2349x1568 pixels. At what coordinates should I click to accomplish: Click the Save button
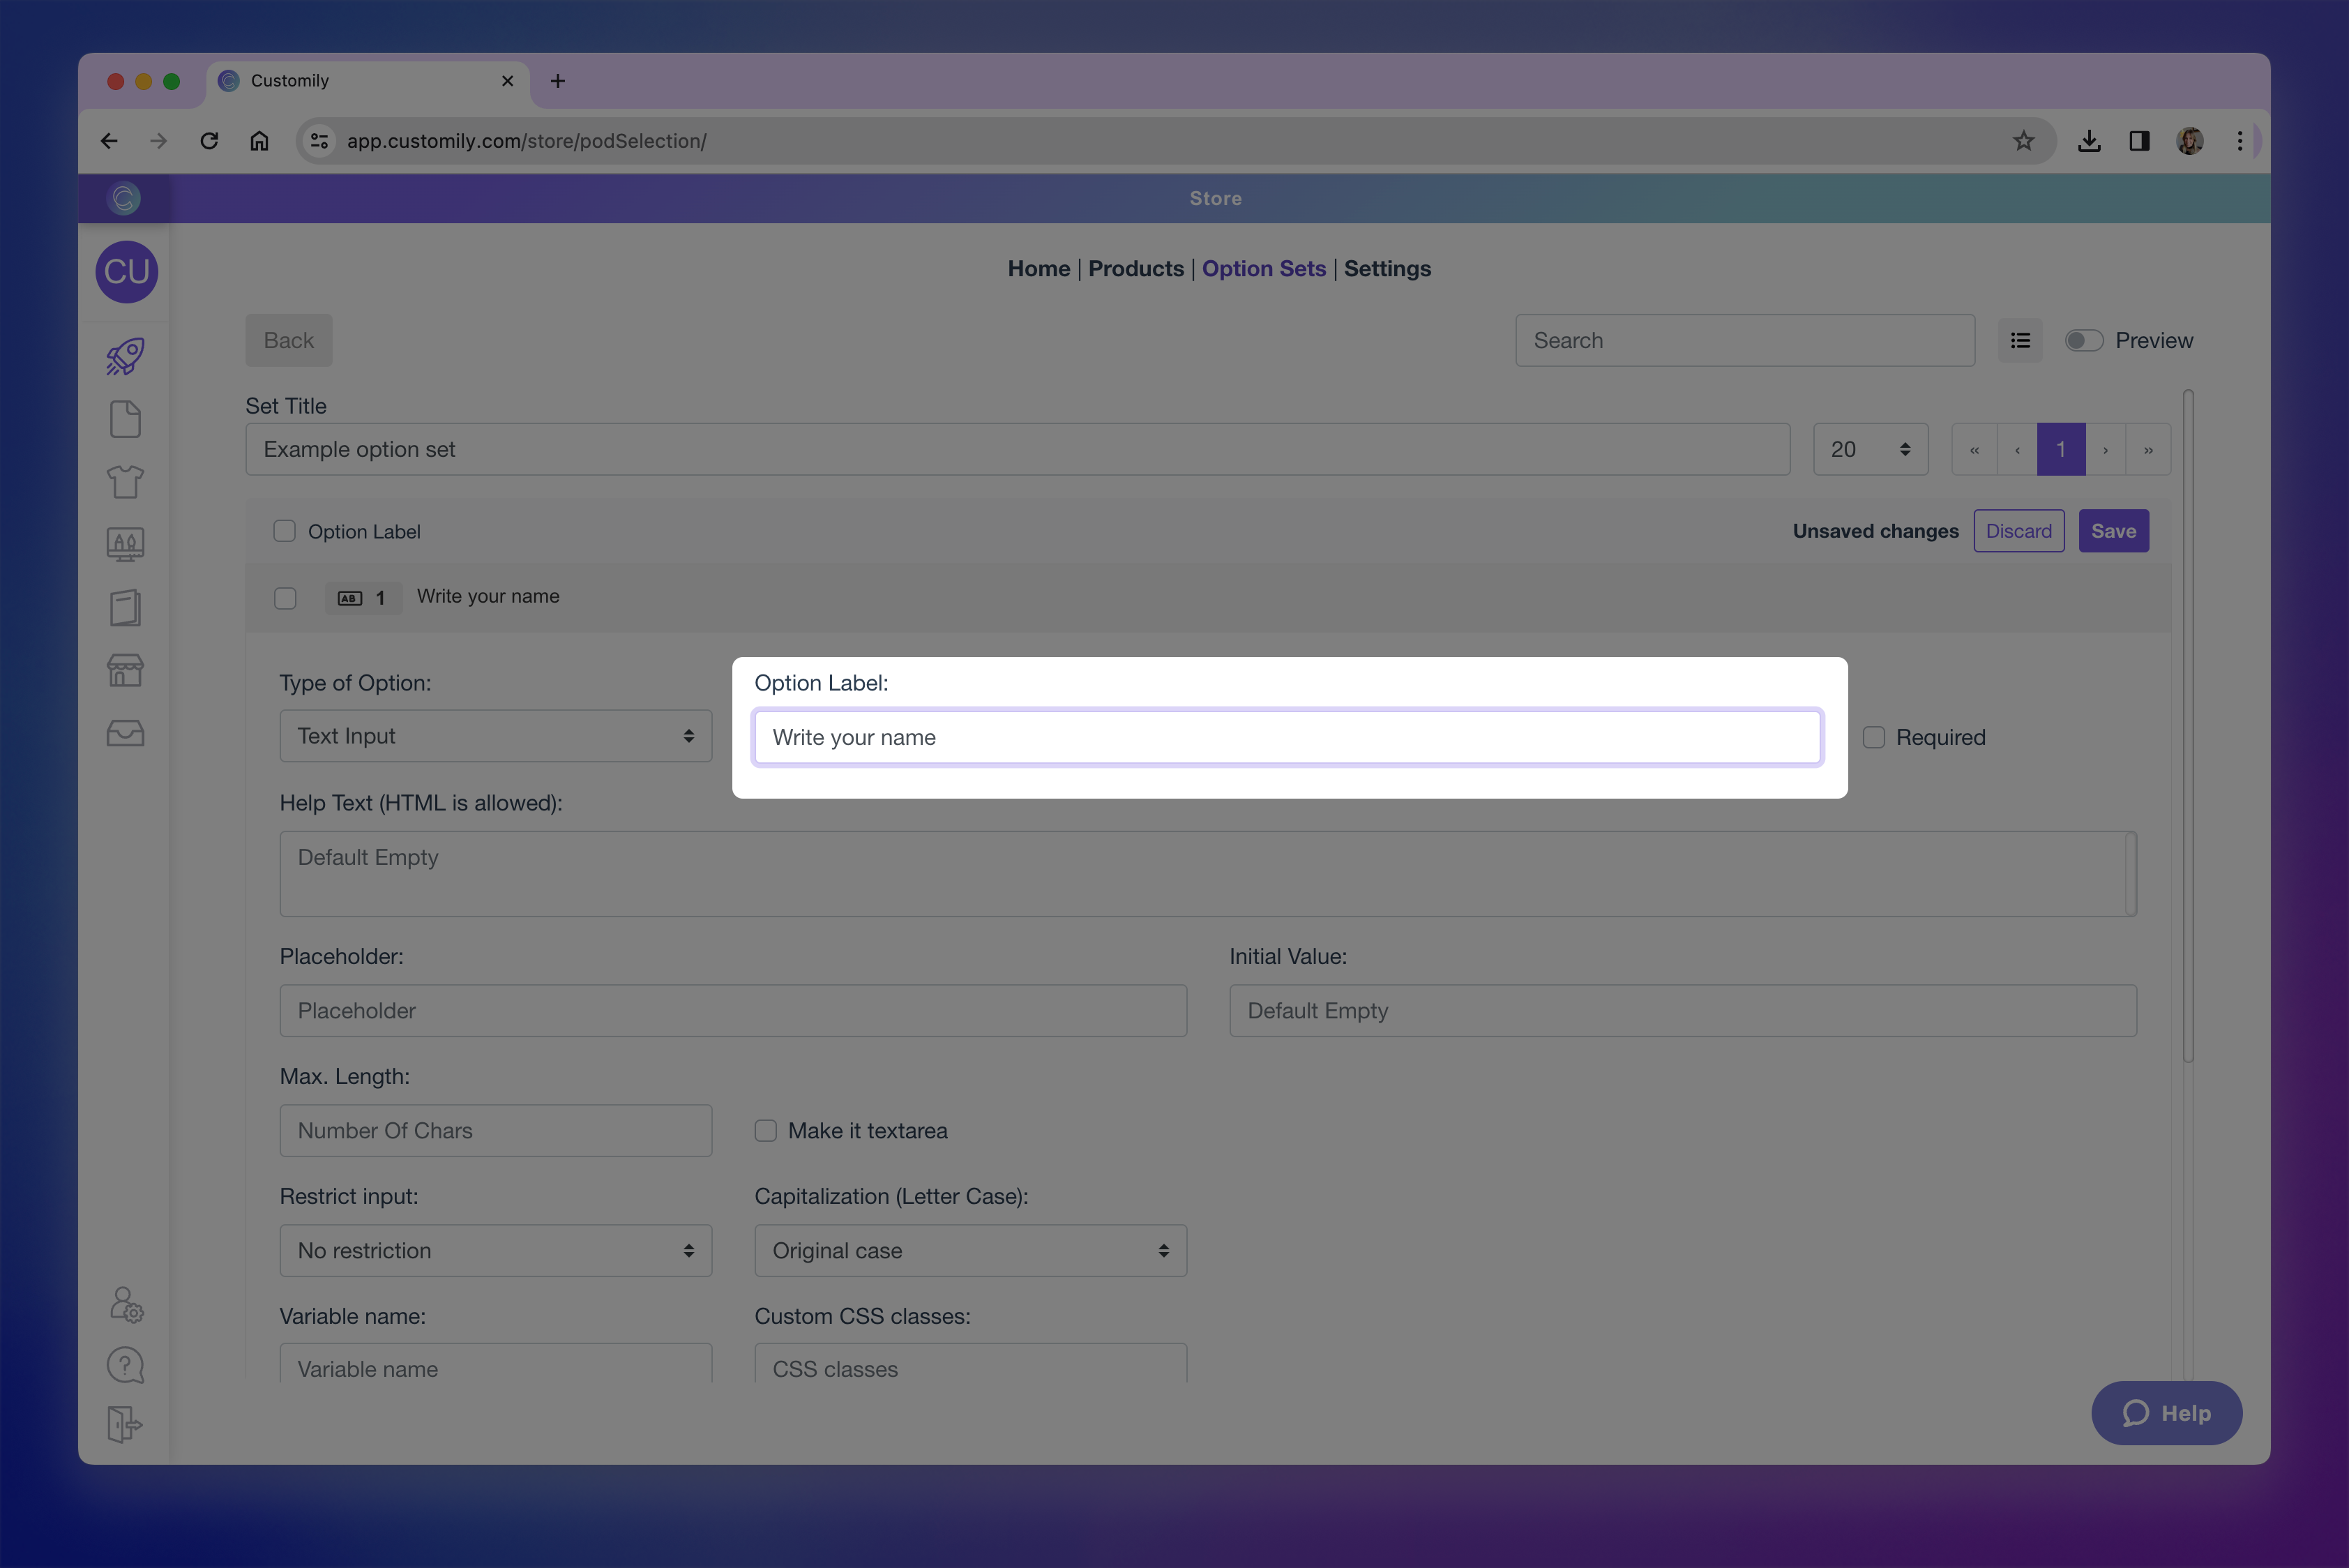pyautogui.click(x=2113, y=531)
